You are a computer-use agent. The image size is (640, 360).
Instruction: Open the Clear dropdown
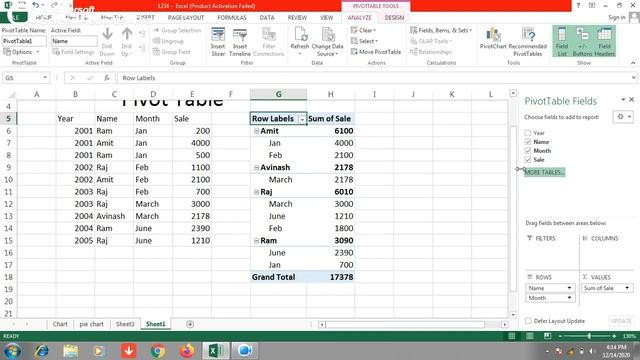coord(363,30)
